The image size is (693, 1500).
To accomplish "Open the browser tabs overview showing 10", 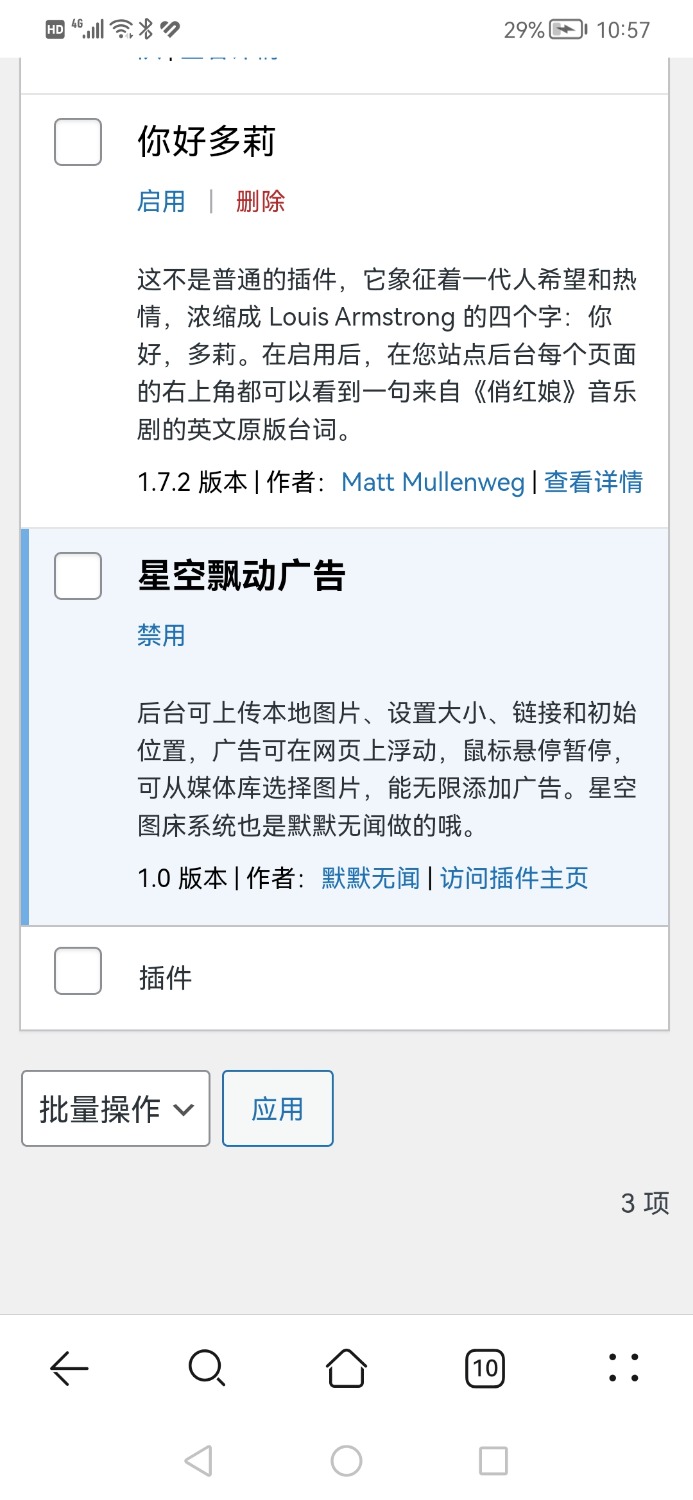I will click(485, 1367).
